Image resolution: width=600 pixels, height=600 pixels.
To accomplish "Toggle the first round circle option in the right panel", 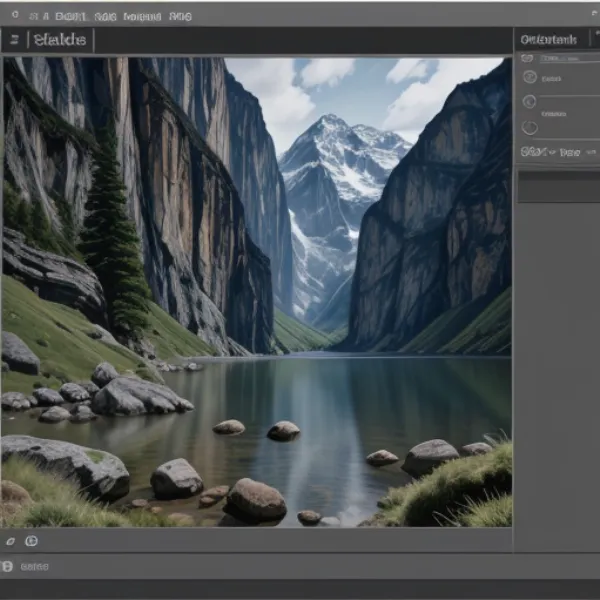I will 530,77.
